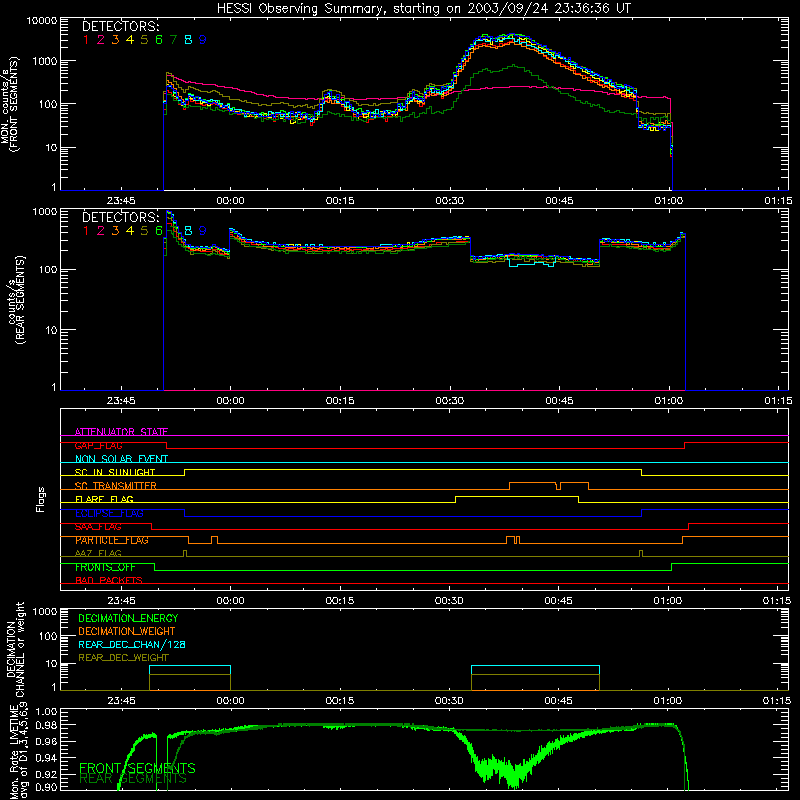This screenshot has width=800, height=800.
Task: Click the ATTENUATOR_STATE flag label
Action: (121, 432)
